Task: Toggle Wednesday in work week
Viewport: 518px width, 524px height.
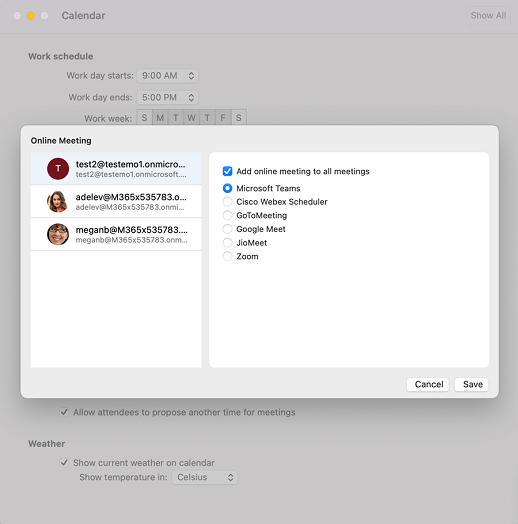Action: [x=191, y=118]
